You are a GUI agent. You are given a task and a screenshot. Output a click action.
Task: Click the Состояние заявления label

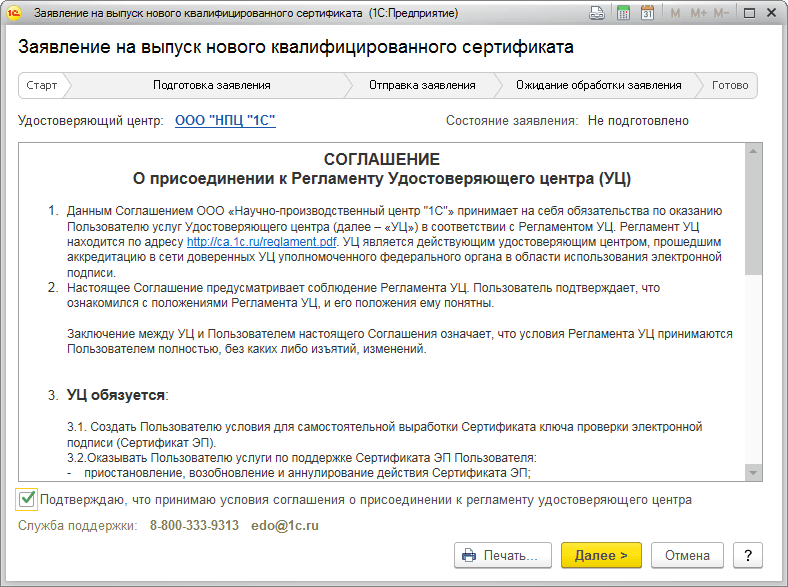pyautogui.click(x=512, y=121)
